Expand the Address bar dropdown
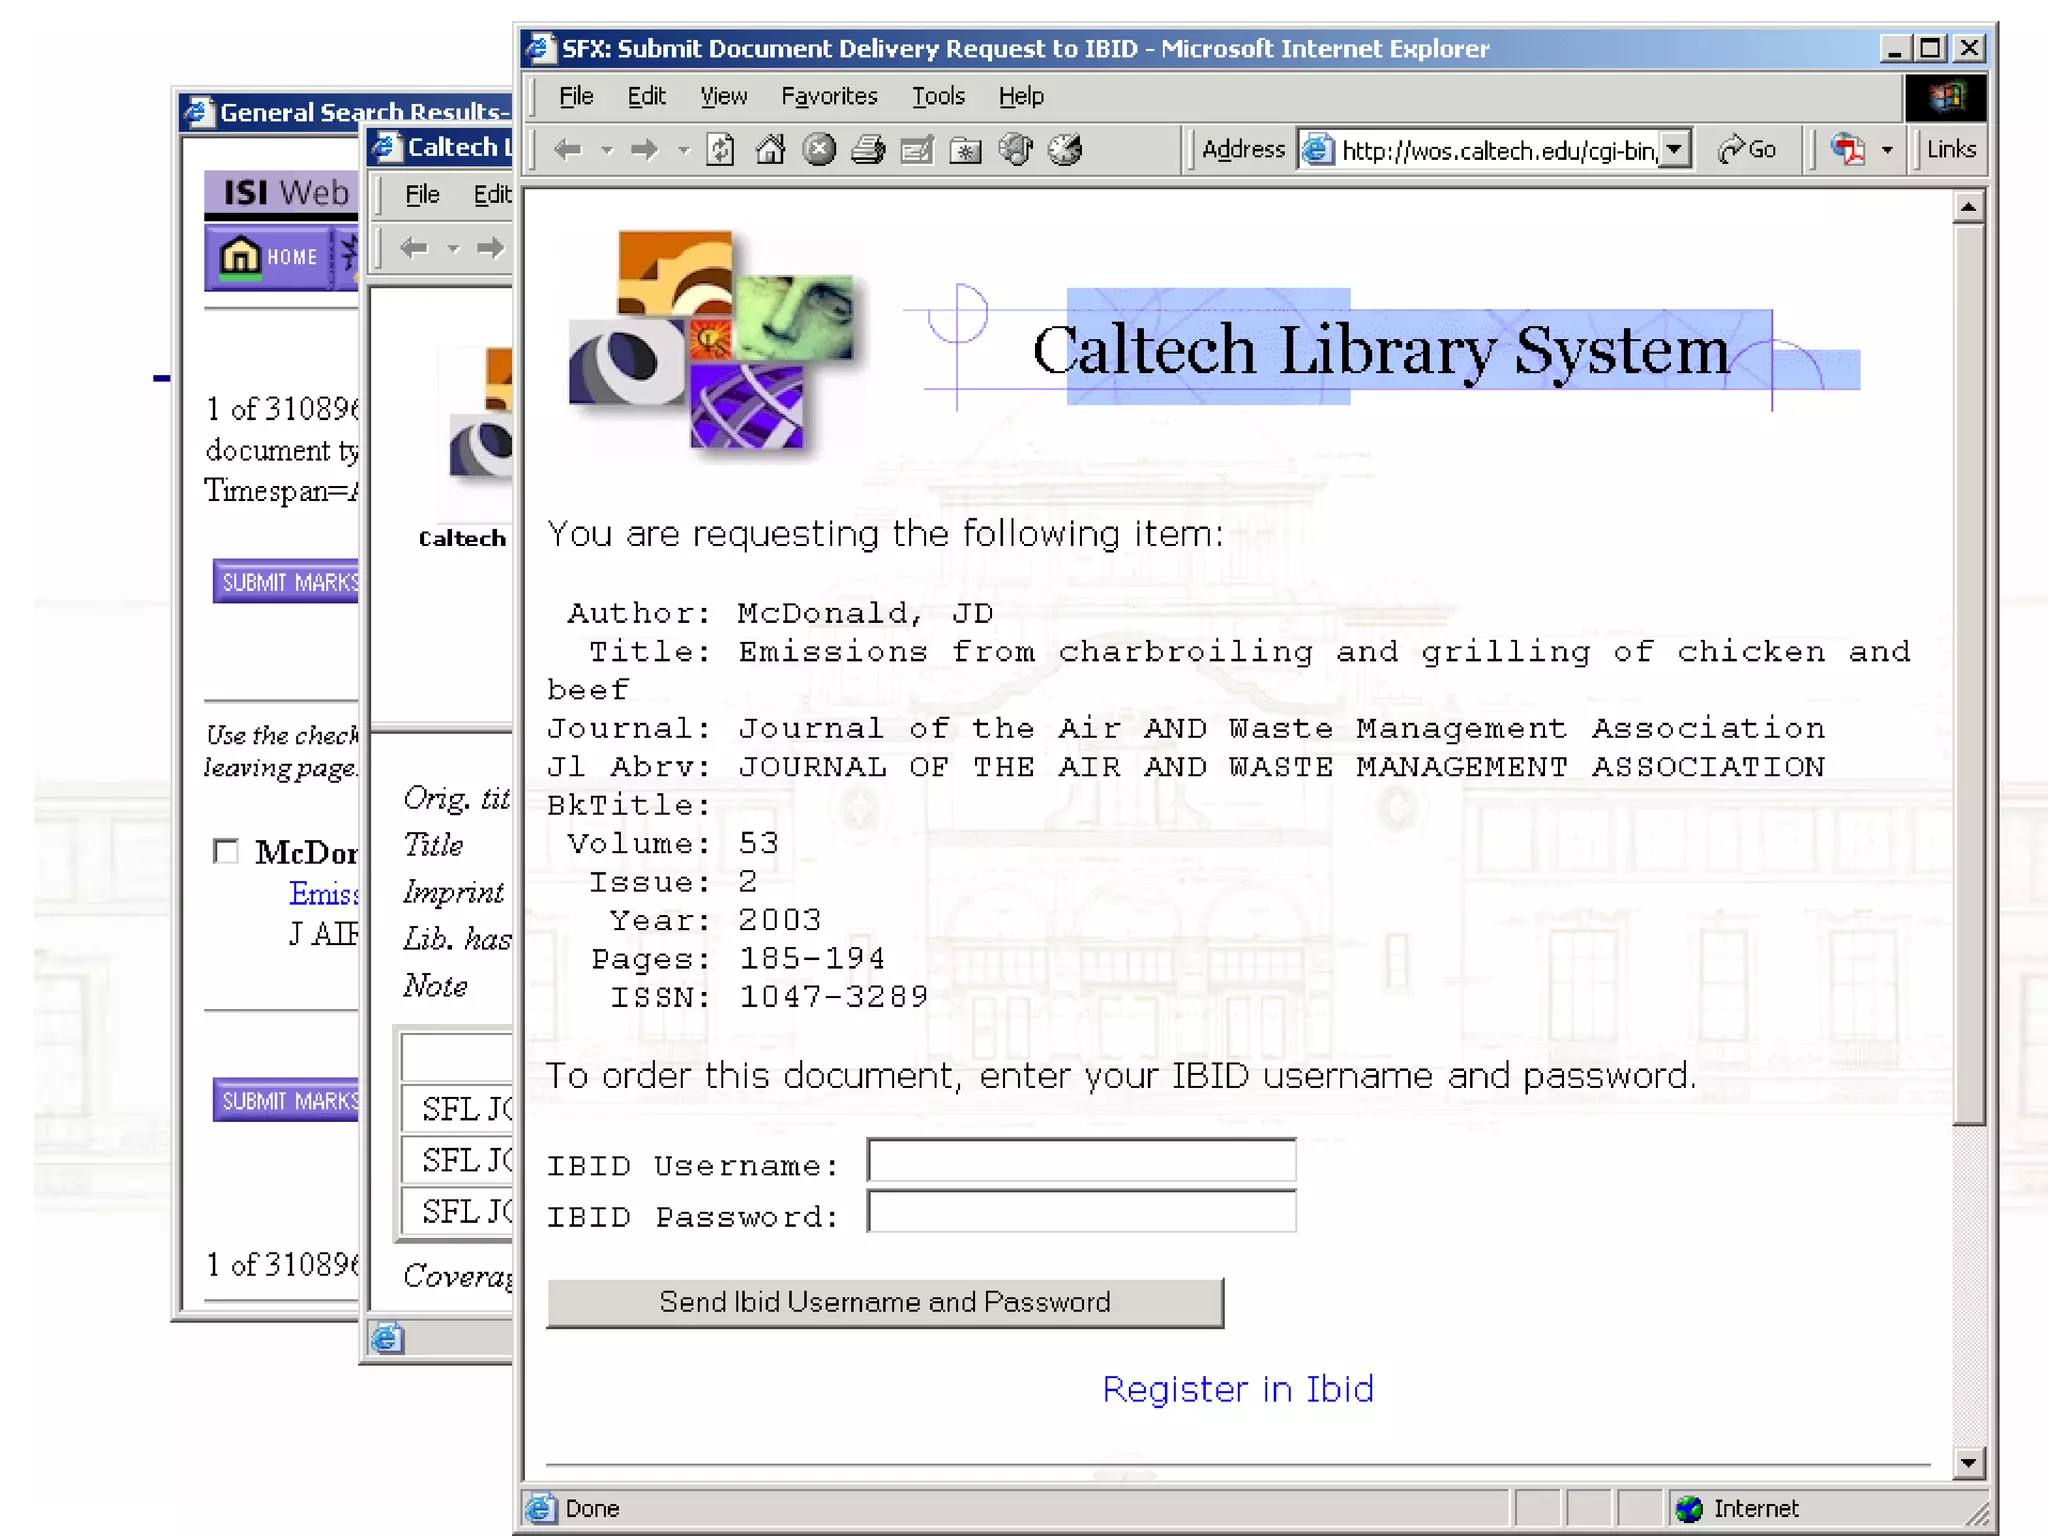The width and height of the screenshot is (2048, 1536). coord(1675,150)
